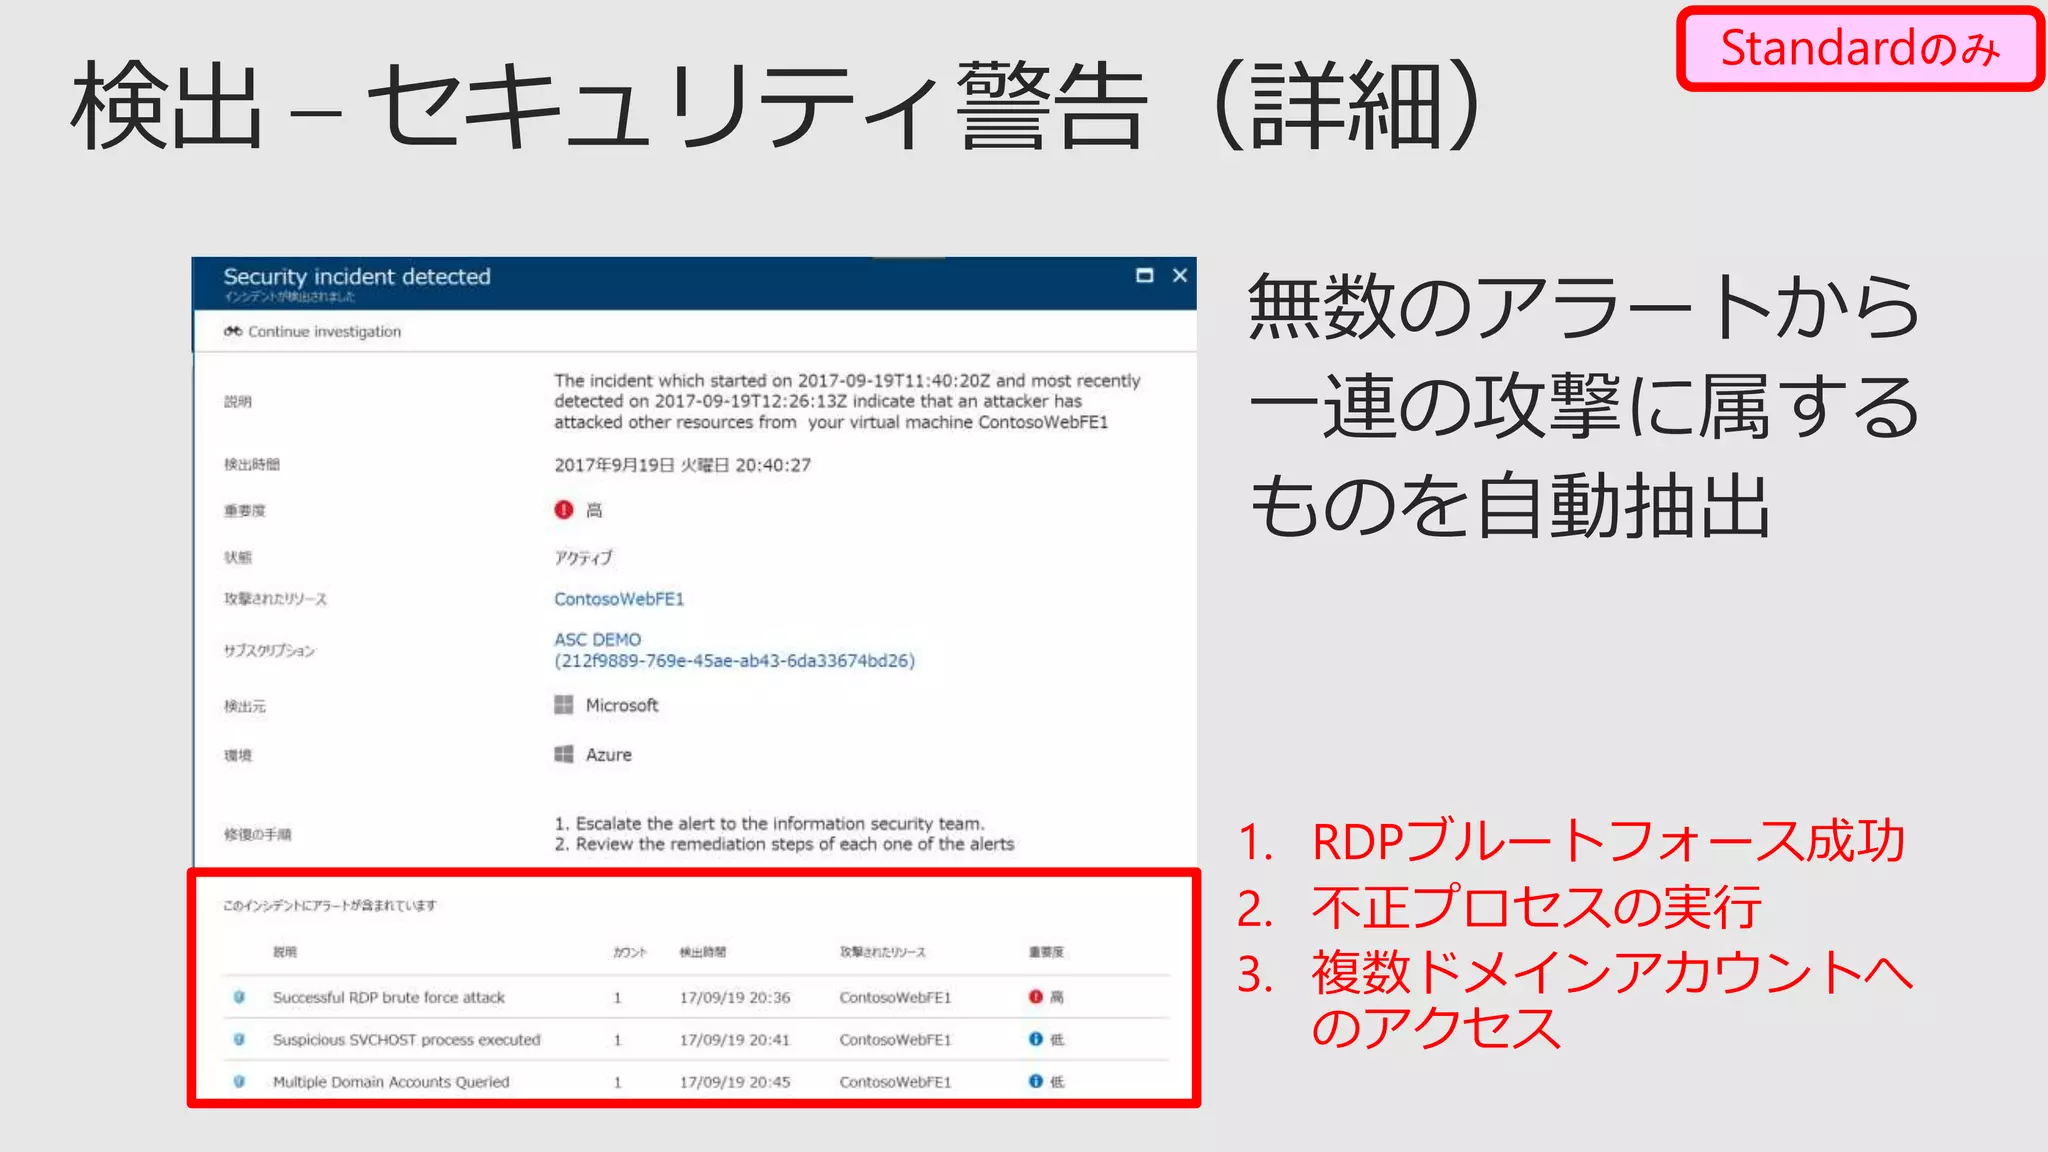The width and height of the screenshot is (2048, 1152).
Task: Open the ContosoWebFE1 attacked resource link
Action: tap(619, 599)
